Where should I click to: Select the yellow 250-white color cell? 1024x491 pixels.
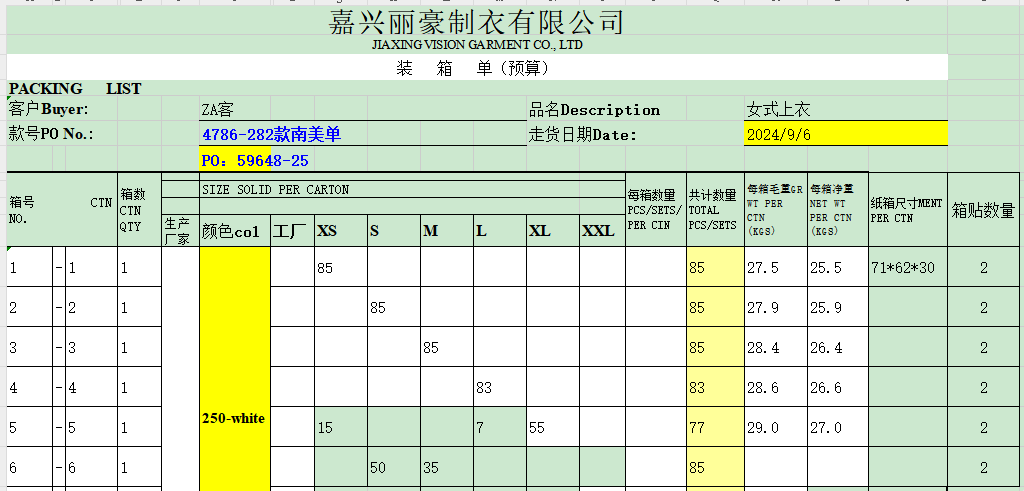click(234, 418)
